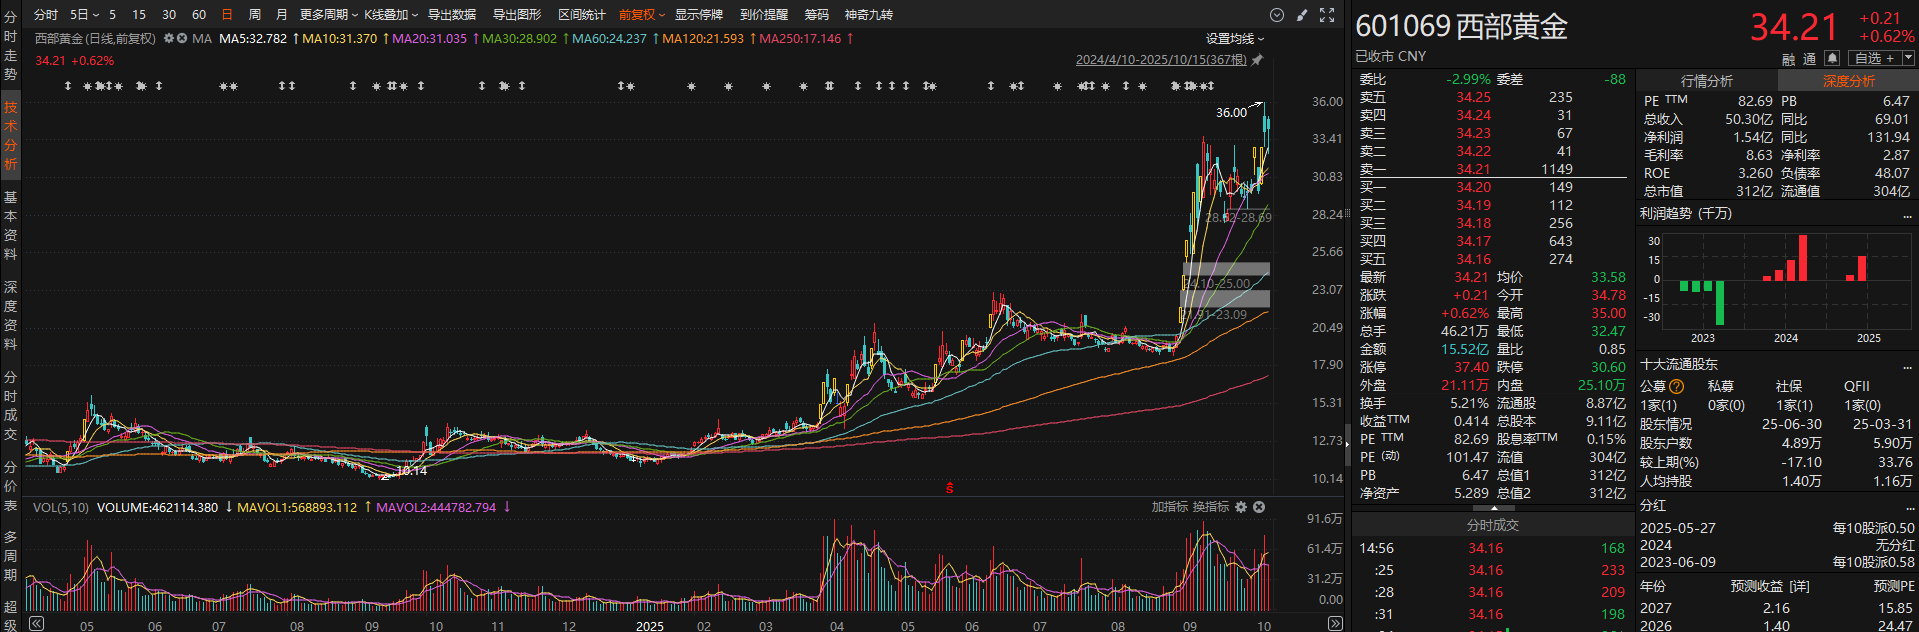1919x632 pixels.
Task: Open volume indicator settings gear
Action: click(1241, 507)
